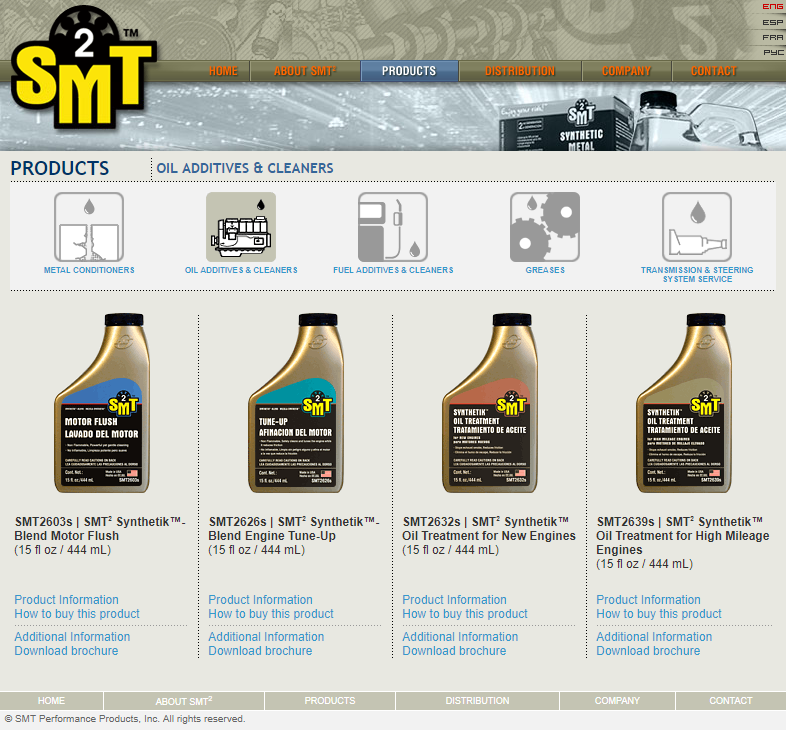
Task: Go to Company in the footer navigation
Action: pos(617,701)
